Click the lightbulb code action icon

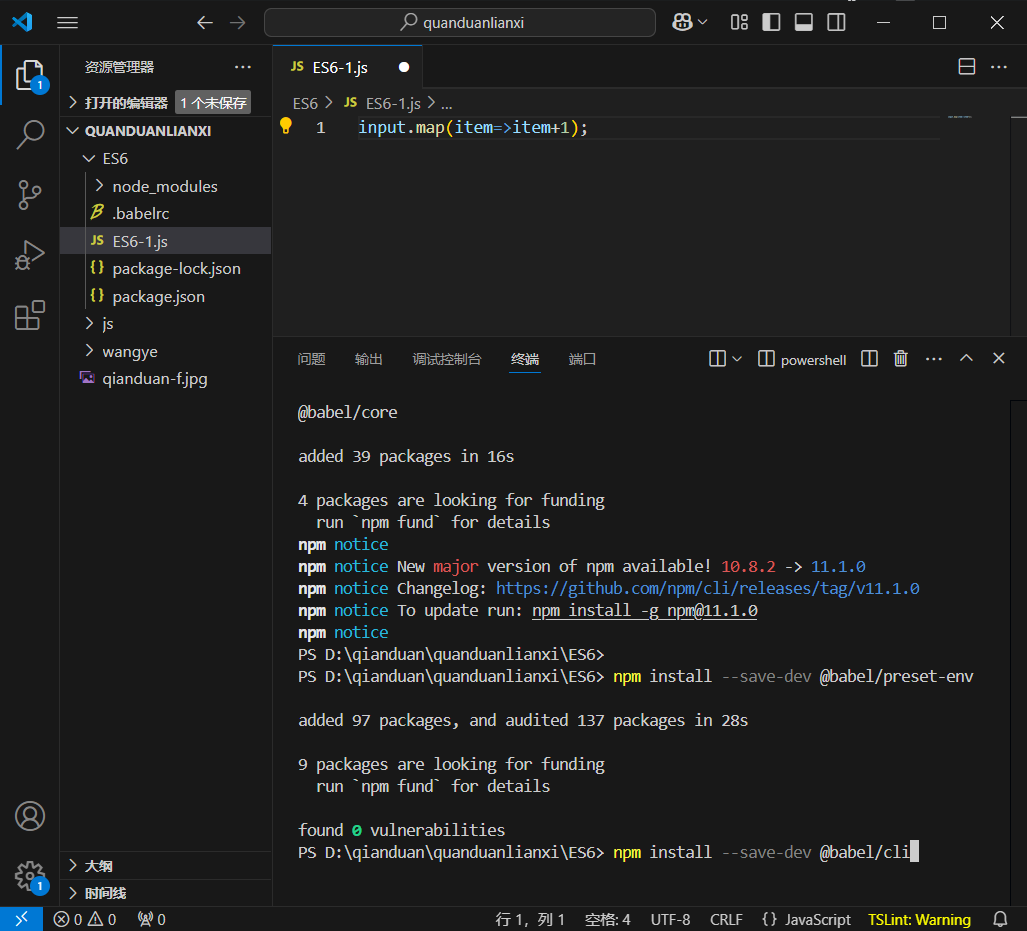point(285,127)
